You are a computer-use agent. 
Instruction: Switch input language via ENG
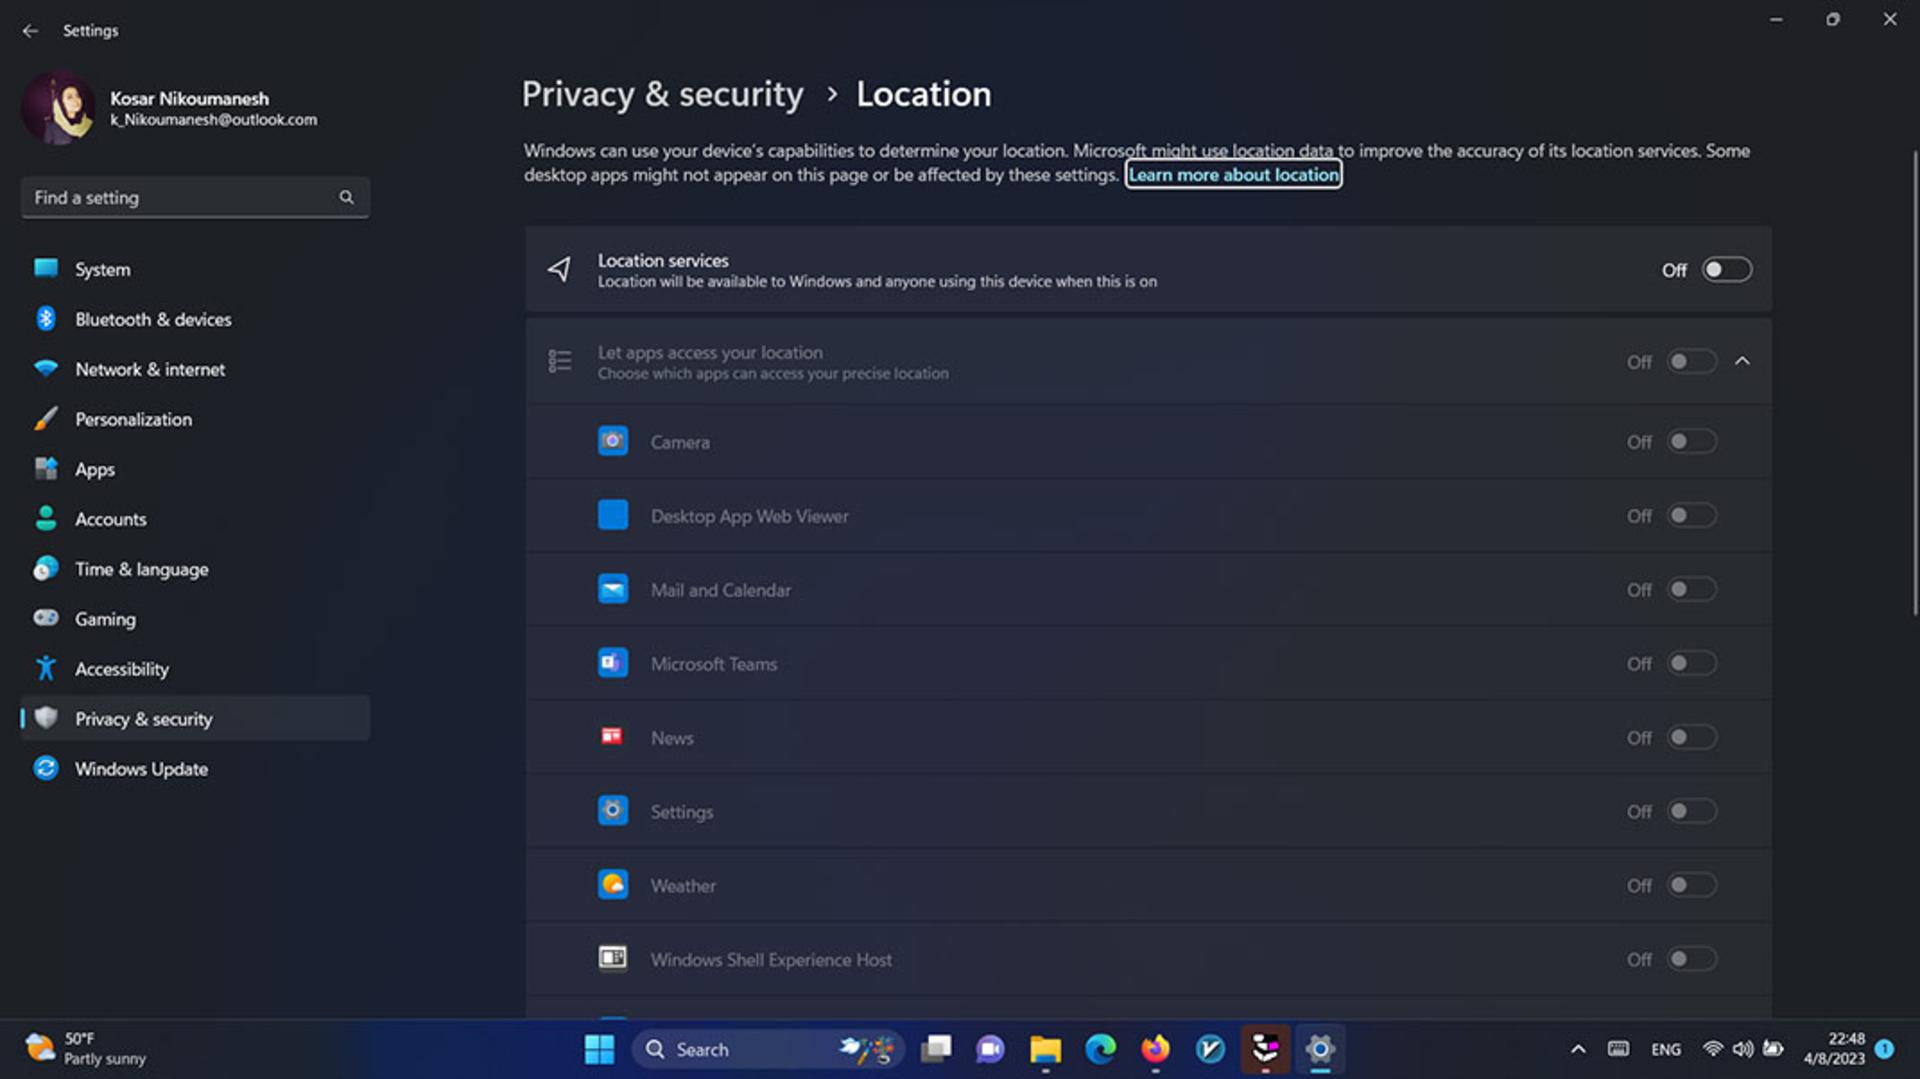click(x=1666, y=1049)
